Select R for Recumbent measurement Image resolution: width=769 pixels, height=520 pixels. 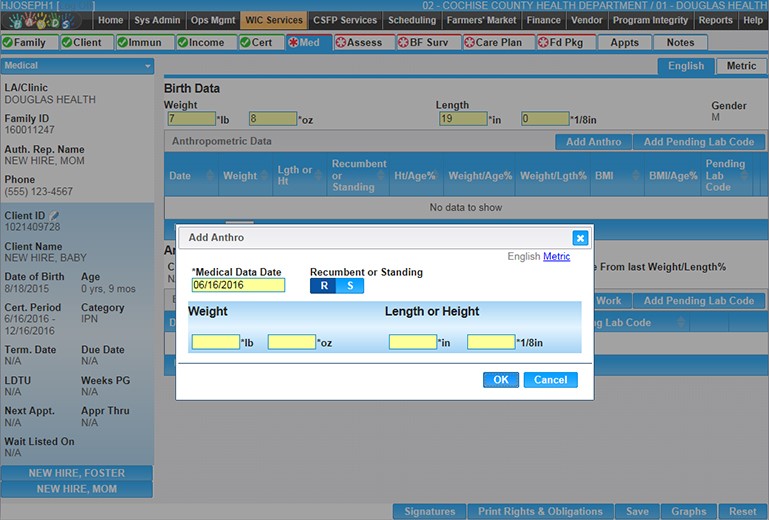323,286
